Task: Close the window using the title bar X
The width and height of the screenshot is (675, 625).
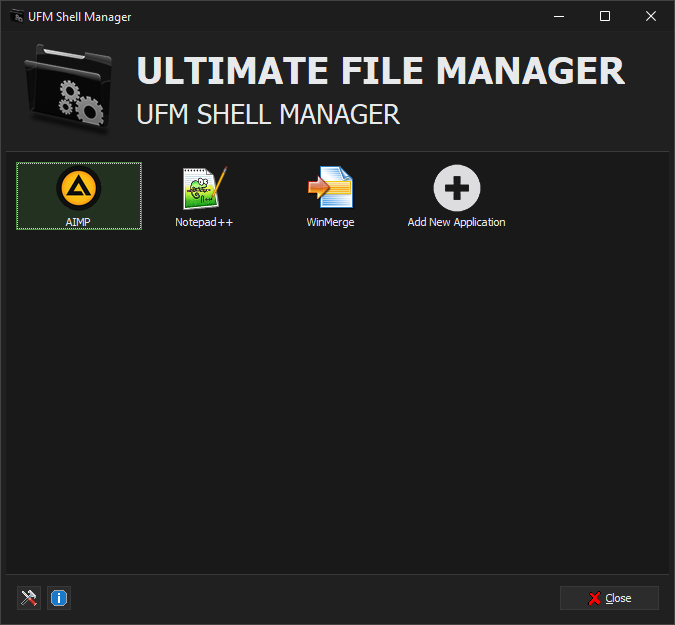Action: 651,16
